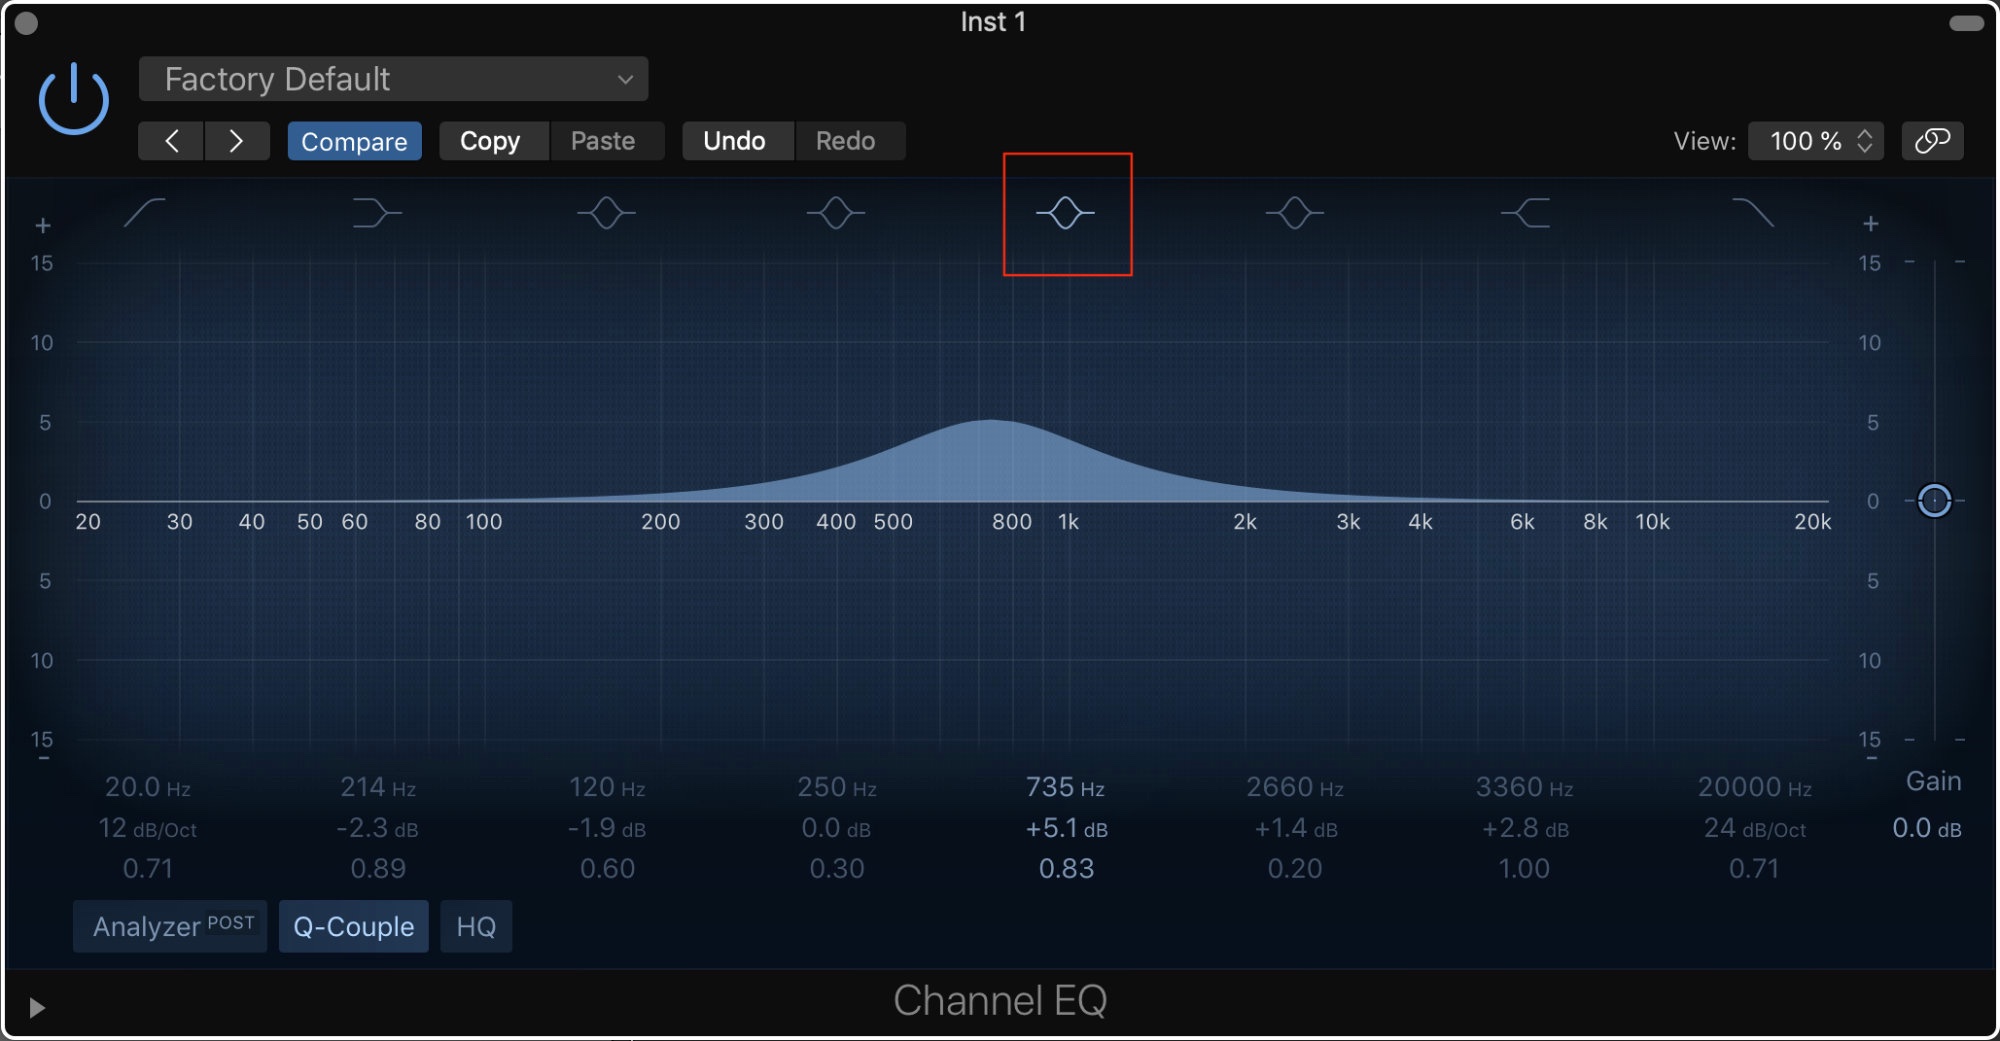Disable the Q-Couple option
2000x1041 pixels.
[353, 926]
